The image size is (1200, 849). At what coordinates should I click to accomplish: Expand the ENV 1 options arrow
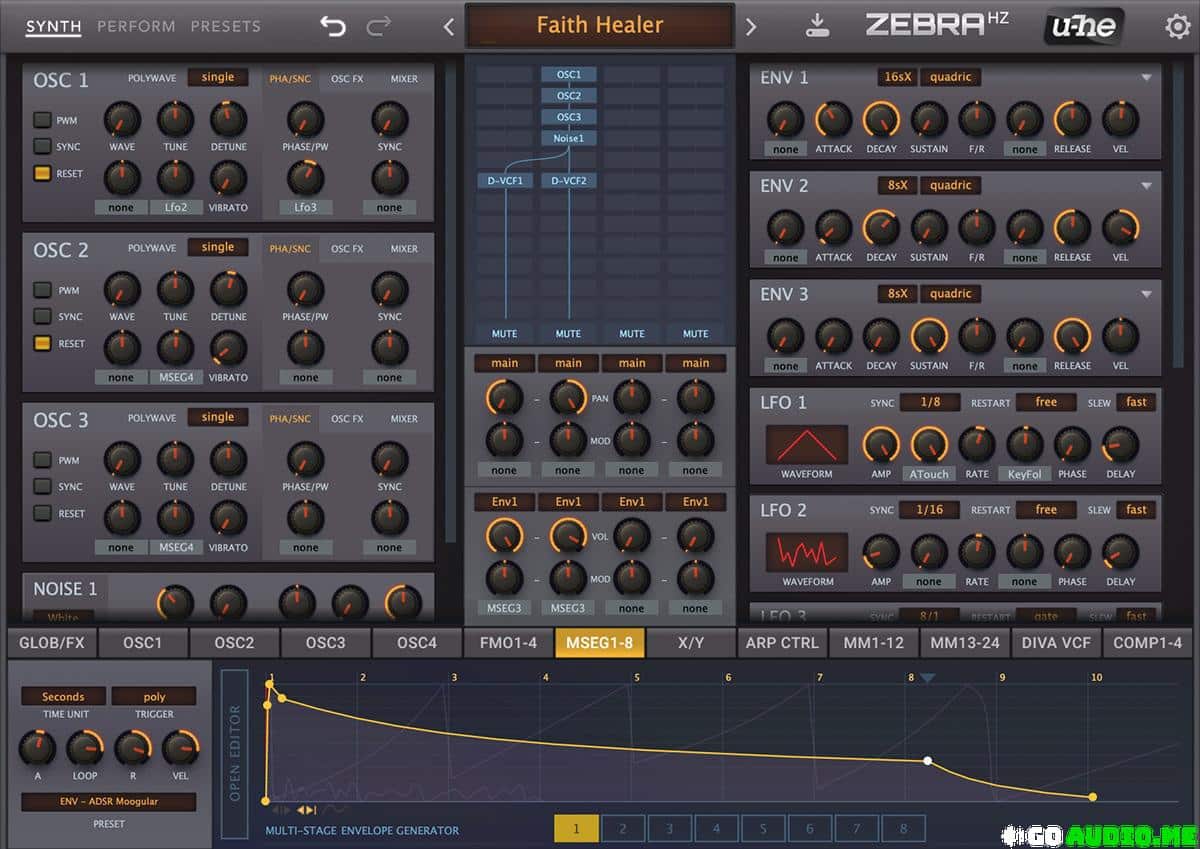pyautogui.click(x=1146, y=78)
